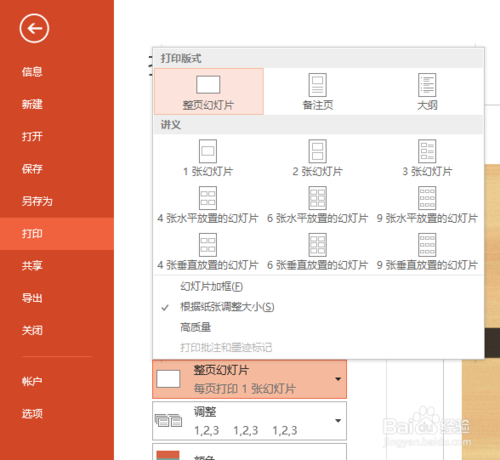The width and height of the screenshot is (500, 460).
Task: Select 9 张水平放置的幻灯片 handout icon
Action: pos(427,198)
